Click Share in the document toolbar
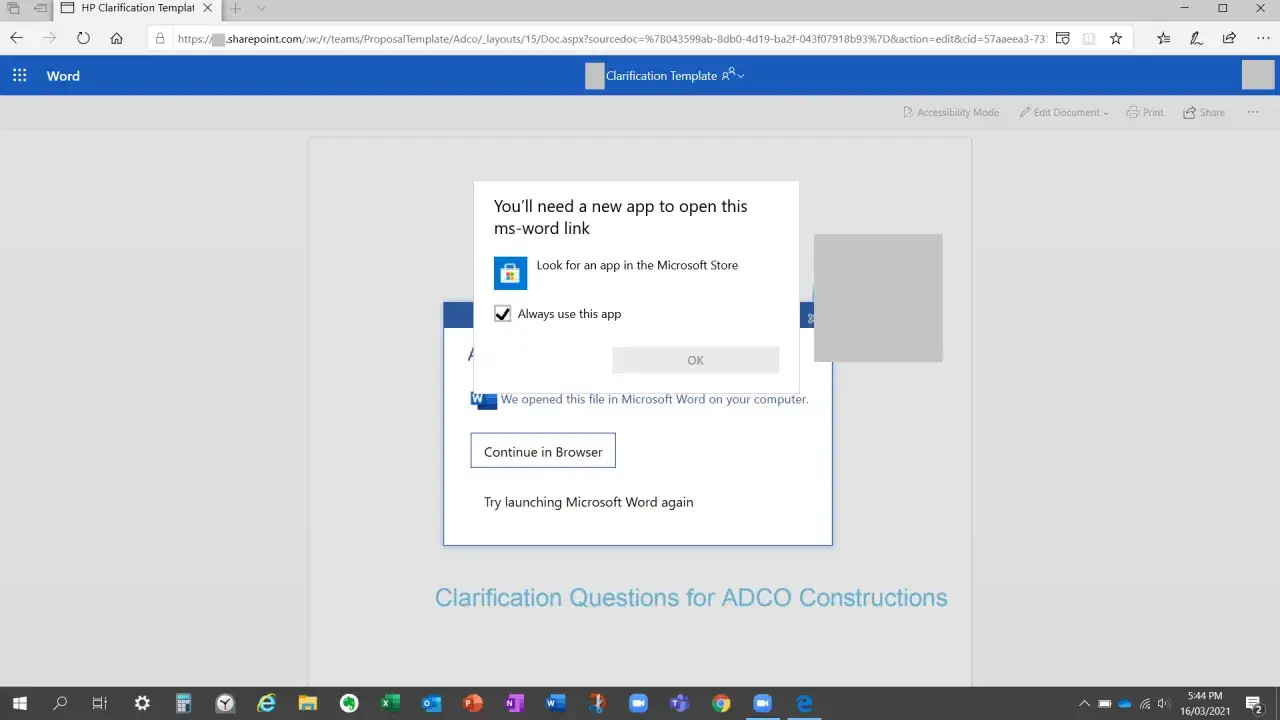The height and width of the screenshot is (720, 1280). point(1204,112)
